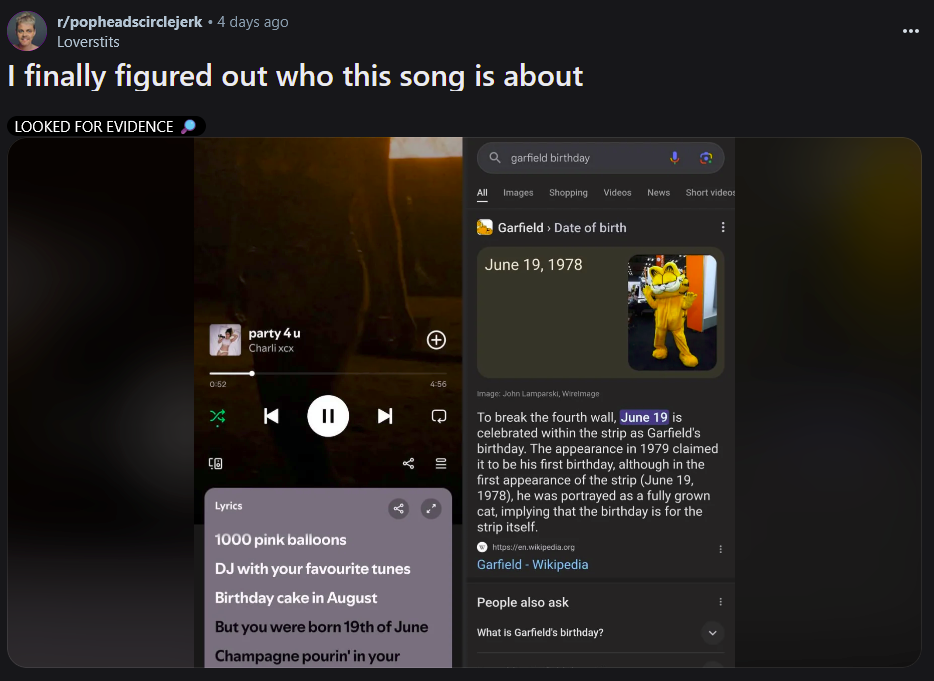Viewport: 934px width, 681px height.
Task: Click the party 4 u song title
Action: pos(275,333)
